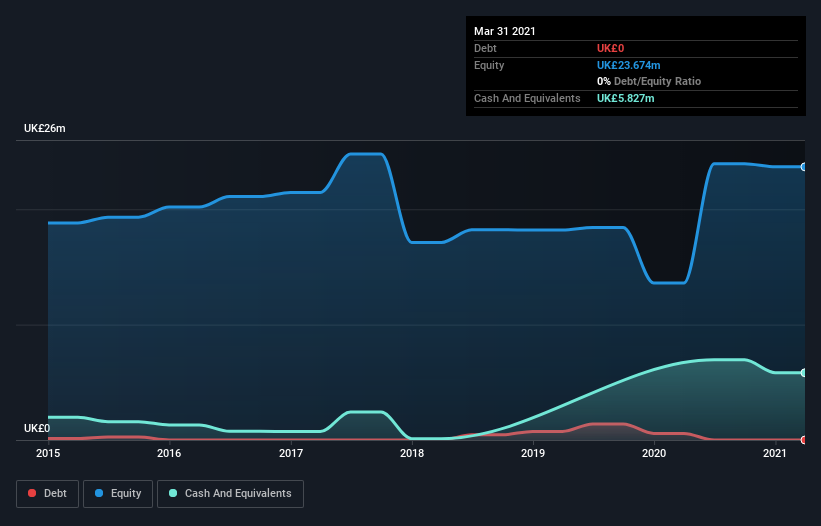Click the 2020 x-axis label

(x=654, y=454)
